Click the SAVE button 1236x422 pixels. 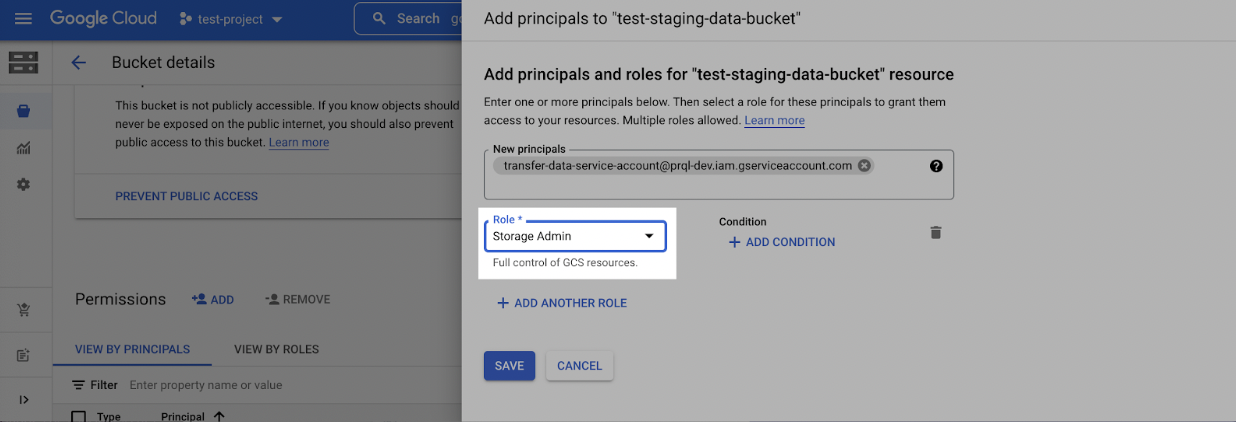pyautogui.click(x=509, y=366)
